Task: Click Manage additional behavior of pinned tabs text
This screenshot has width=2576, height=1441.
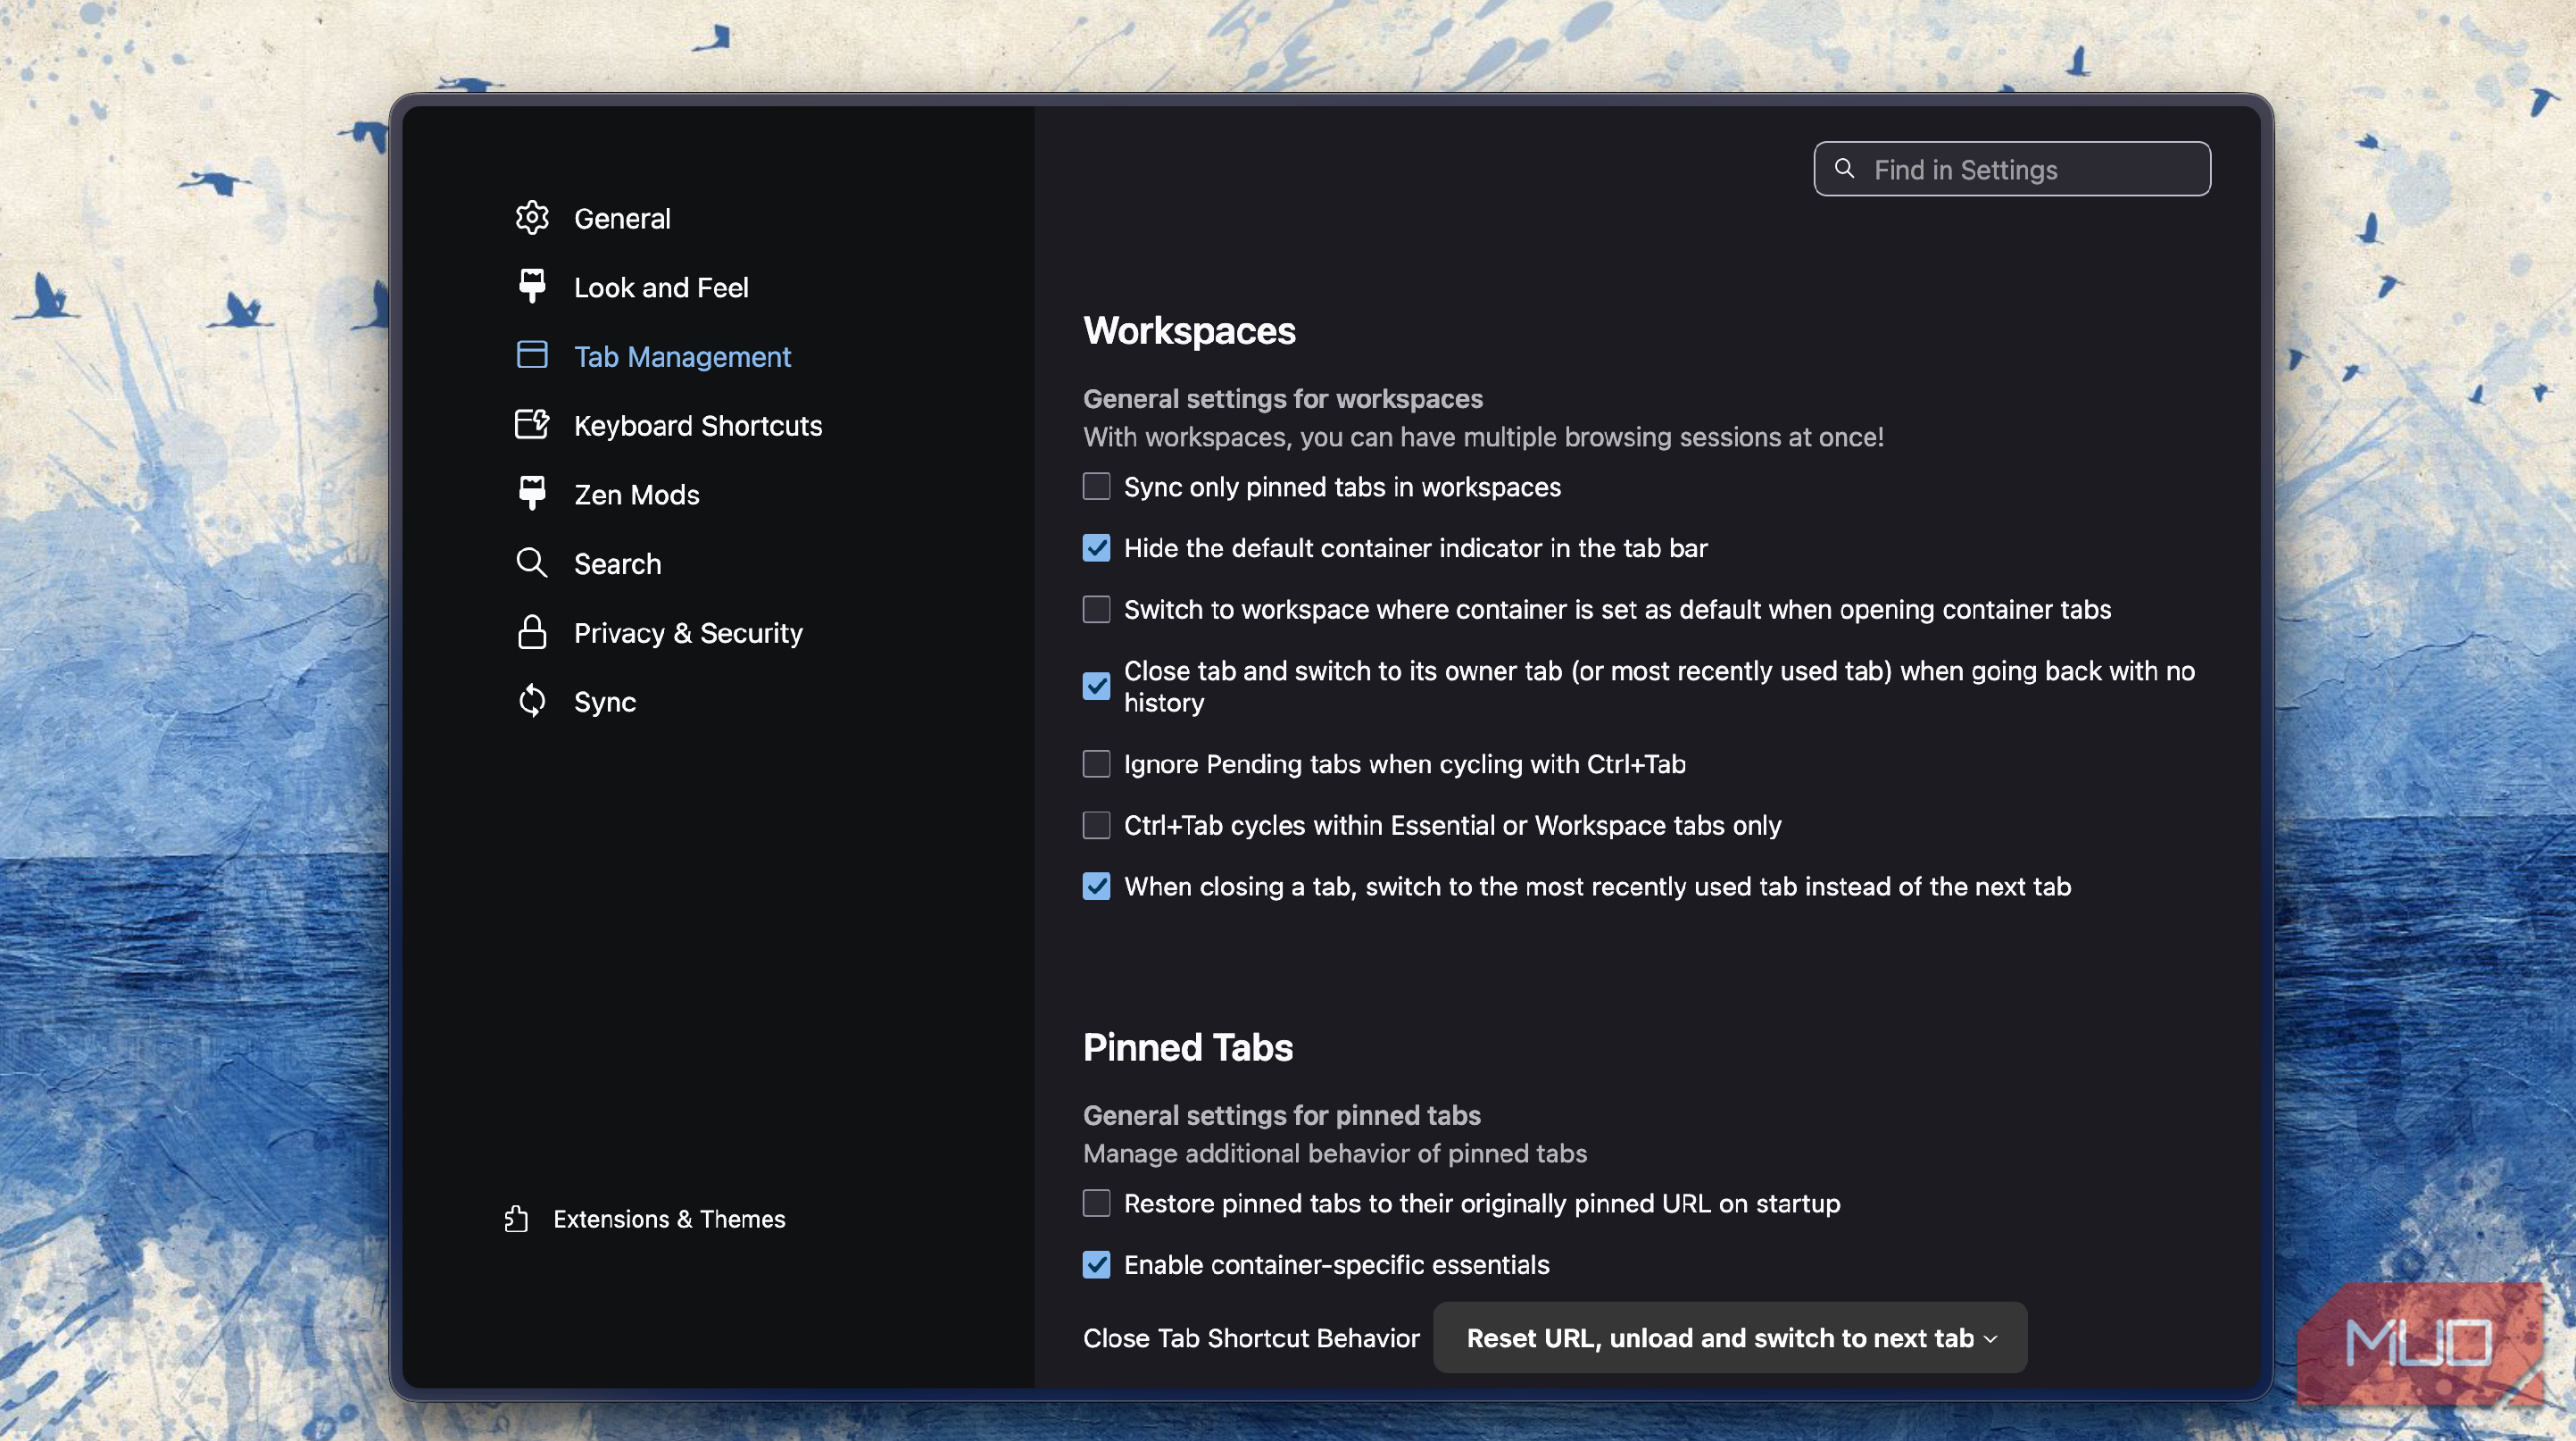Action: pyautogui.click(x=1335, y=1153)
